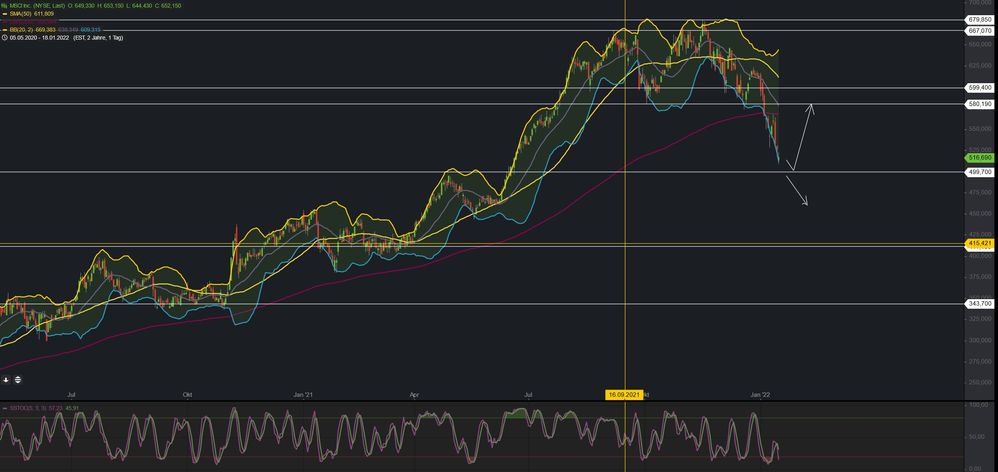
Task: Click the stochastic indicator legend icon
Action: tap(5, 410)
